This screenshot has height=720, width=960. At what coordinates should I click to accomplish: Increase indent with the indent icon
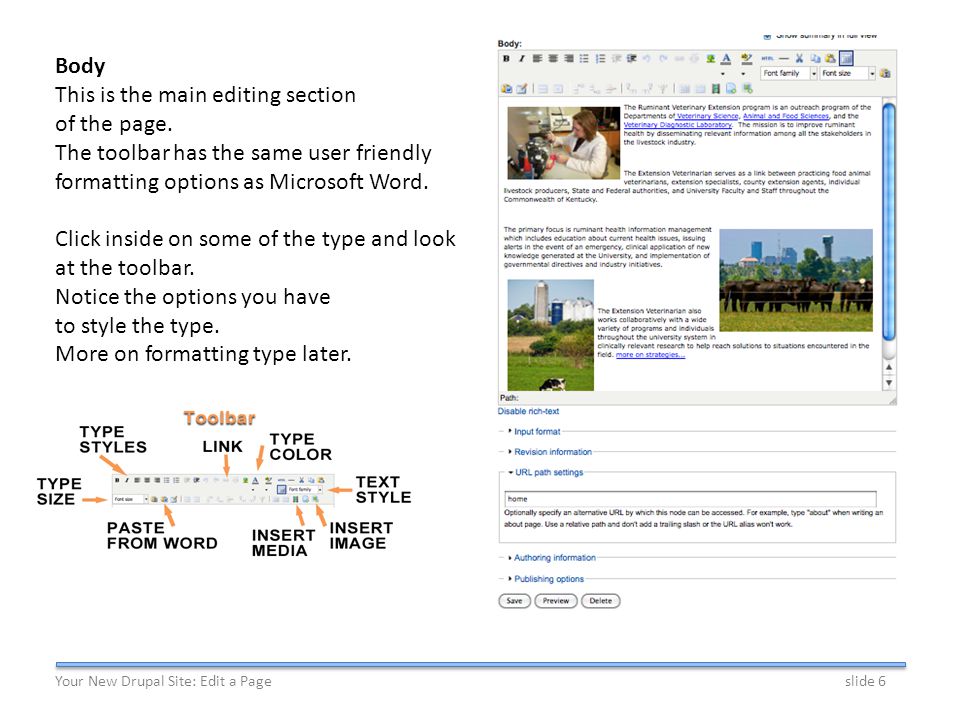pyautogui.click(x=631, y=59)
